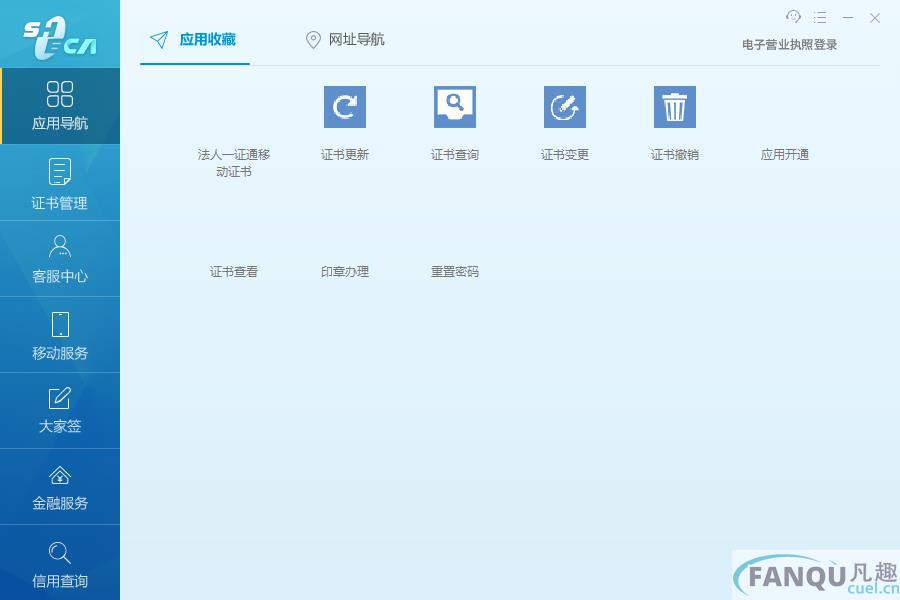Click the 证书更新 label text
The width and height of the screenshot is (900, 600).
click(344, 154)
